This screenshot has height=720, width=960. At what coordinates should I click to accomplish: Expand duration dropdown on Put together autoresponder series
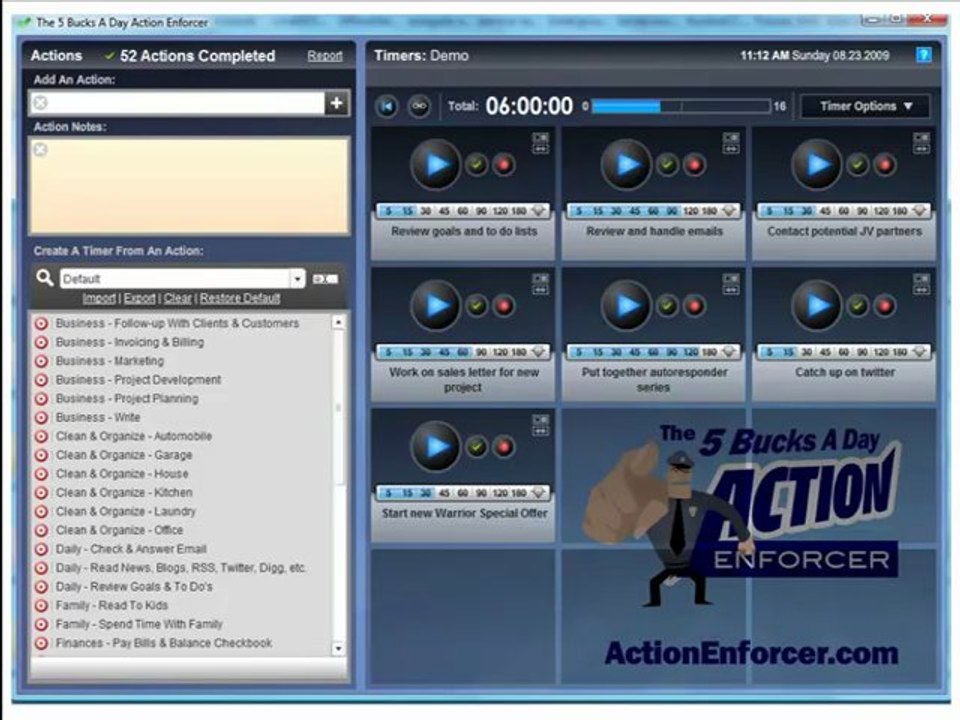pyautogui.click(x=729, y=351)
